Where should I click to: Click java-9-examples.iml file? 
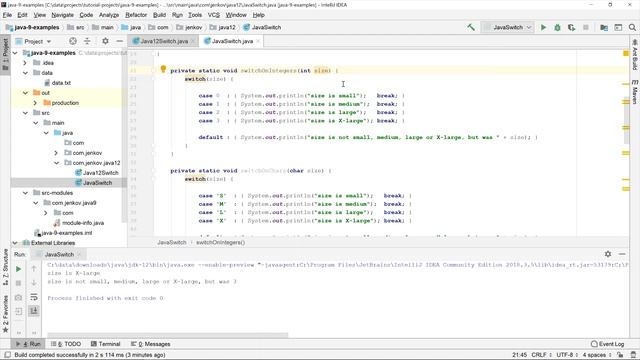67,233
